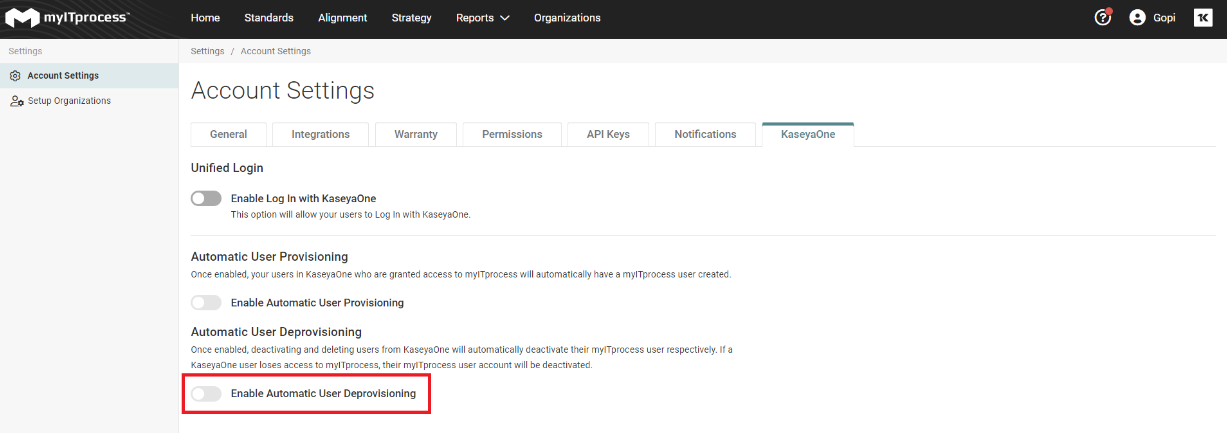1227x433 pixels.
Task: Open the Strategy menu item
Action: coord(412,18)
